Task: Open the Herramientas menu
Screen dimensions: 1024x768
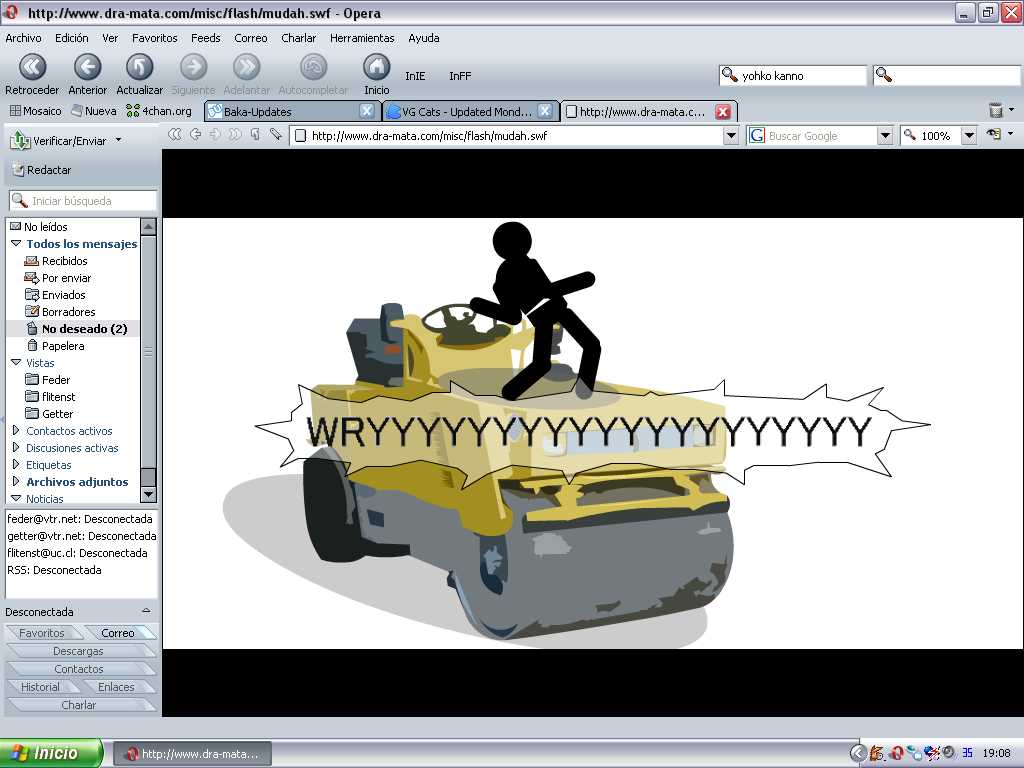Action: pos(362,38)
